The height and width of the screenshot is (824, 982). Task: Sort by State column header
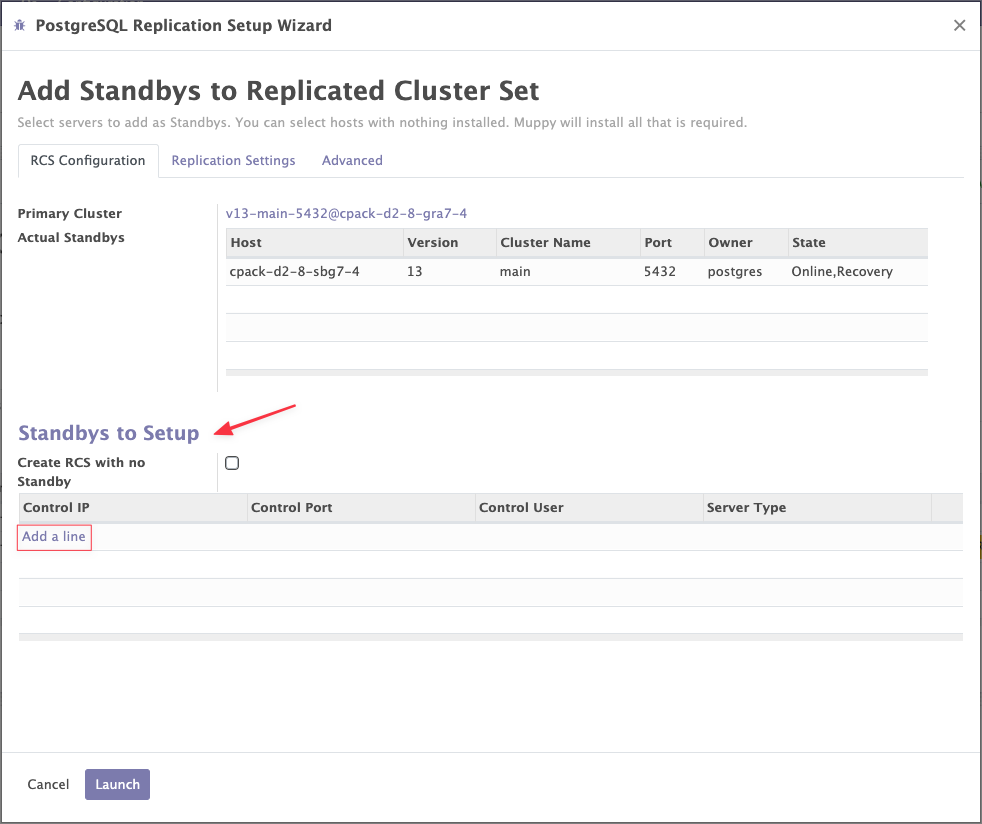click(x=809, y=243)
